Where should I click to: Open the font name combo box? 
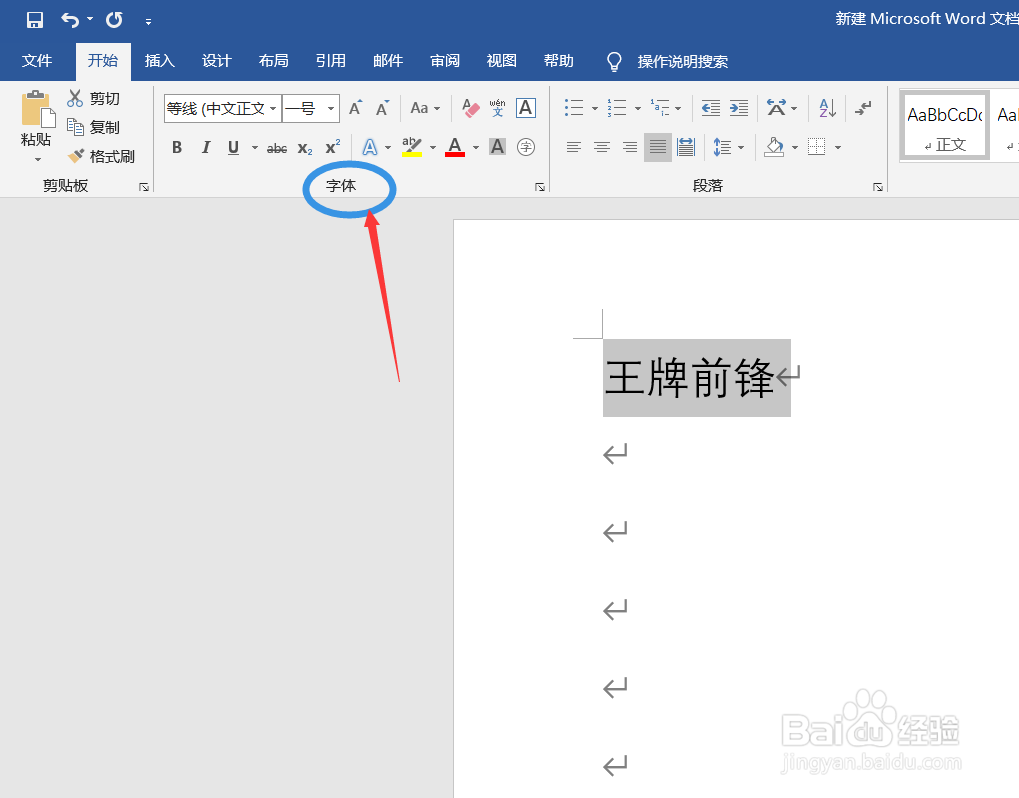tap(223, 109)
